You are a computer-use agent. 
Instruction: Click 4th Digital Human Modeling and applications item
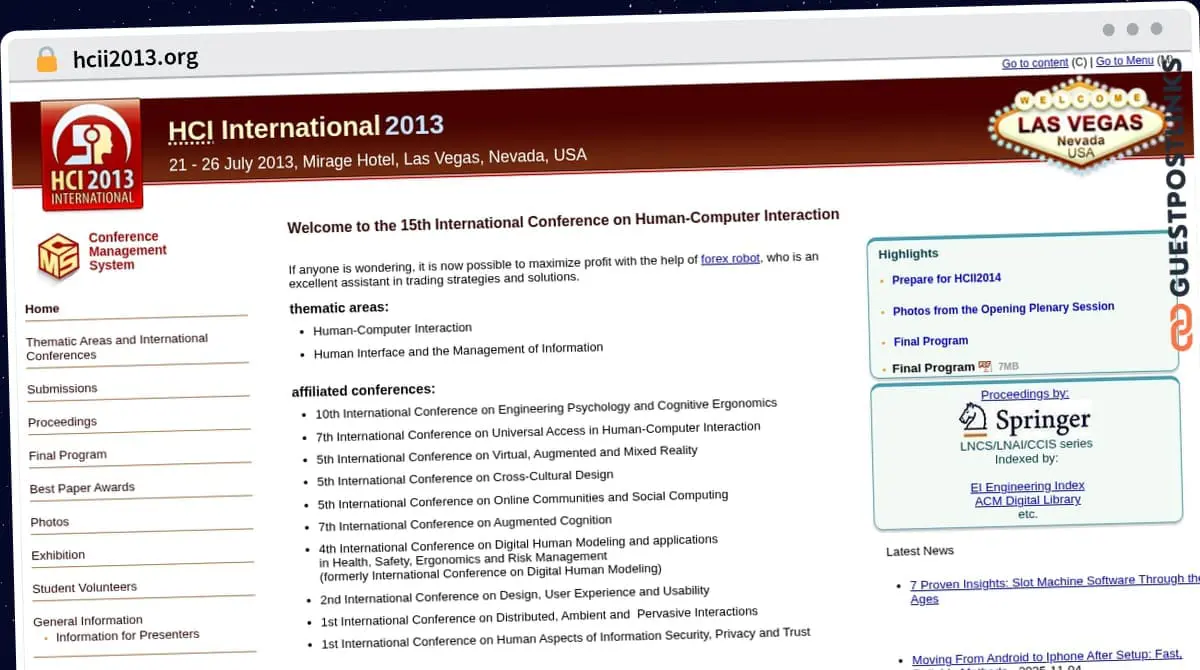click(518, 557)
